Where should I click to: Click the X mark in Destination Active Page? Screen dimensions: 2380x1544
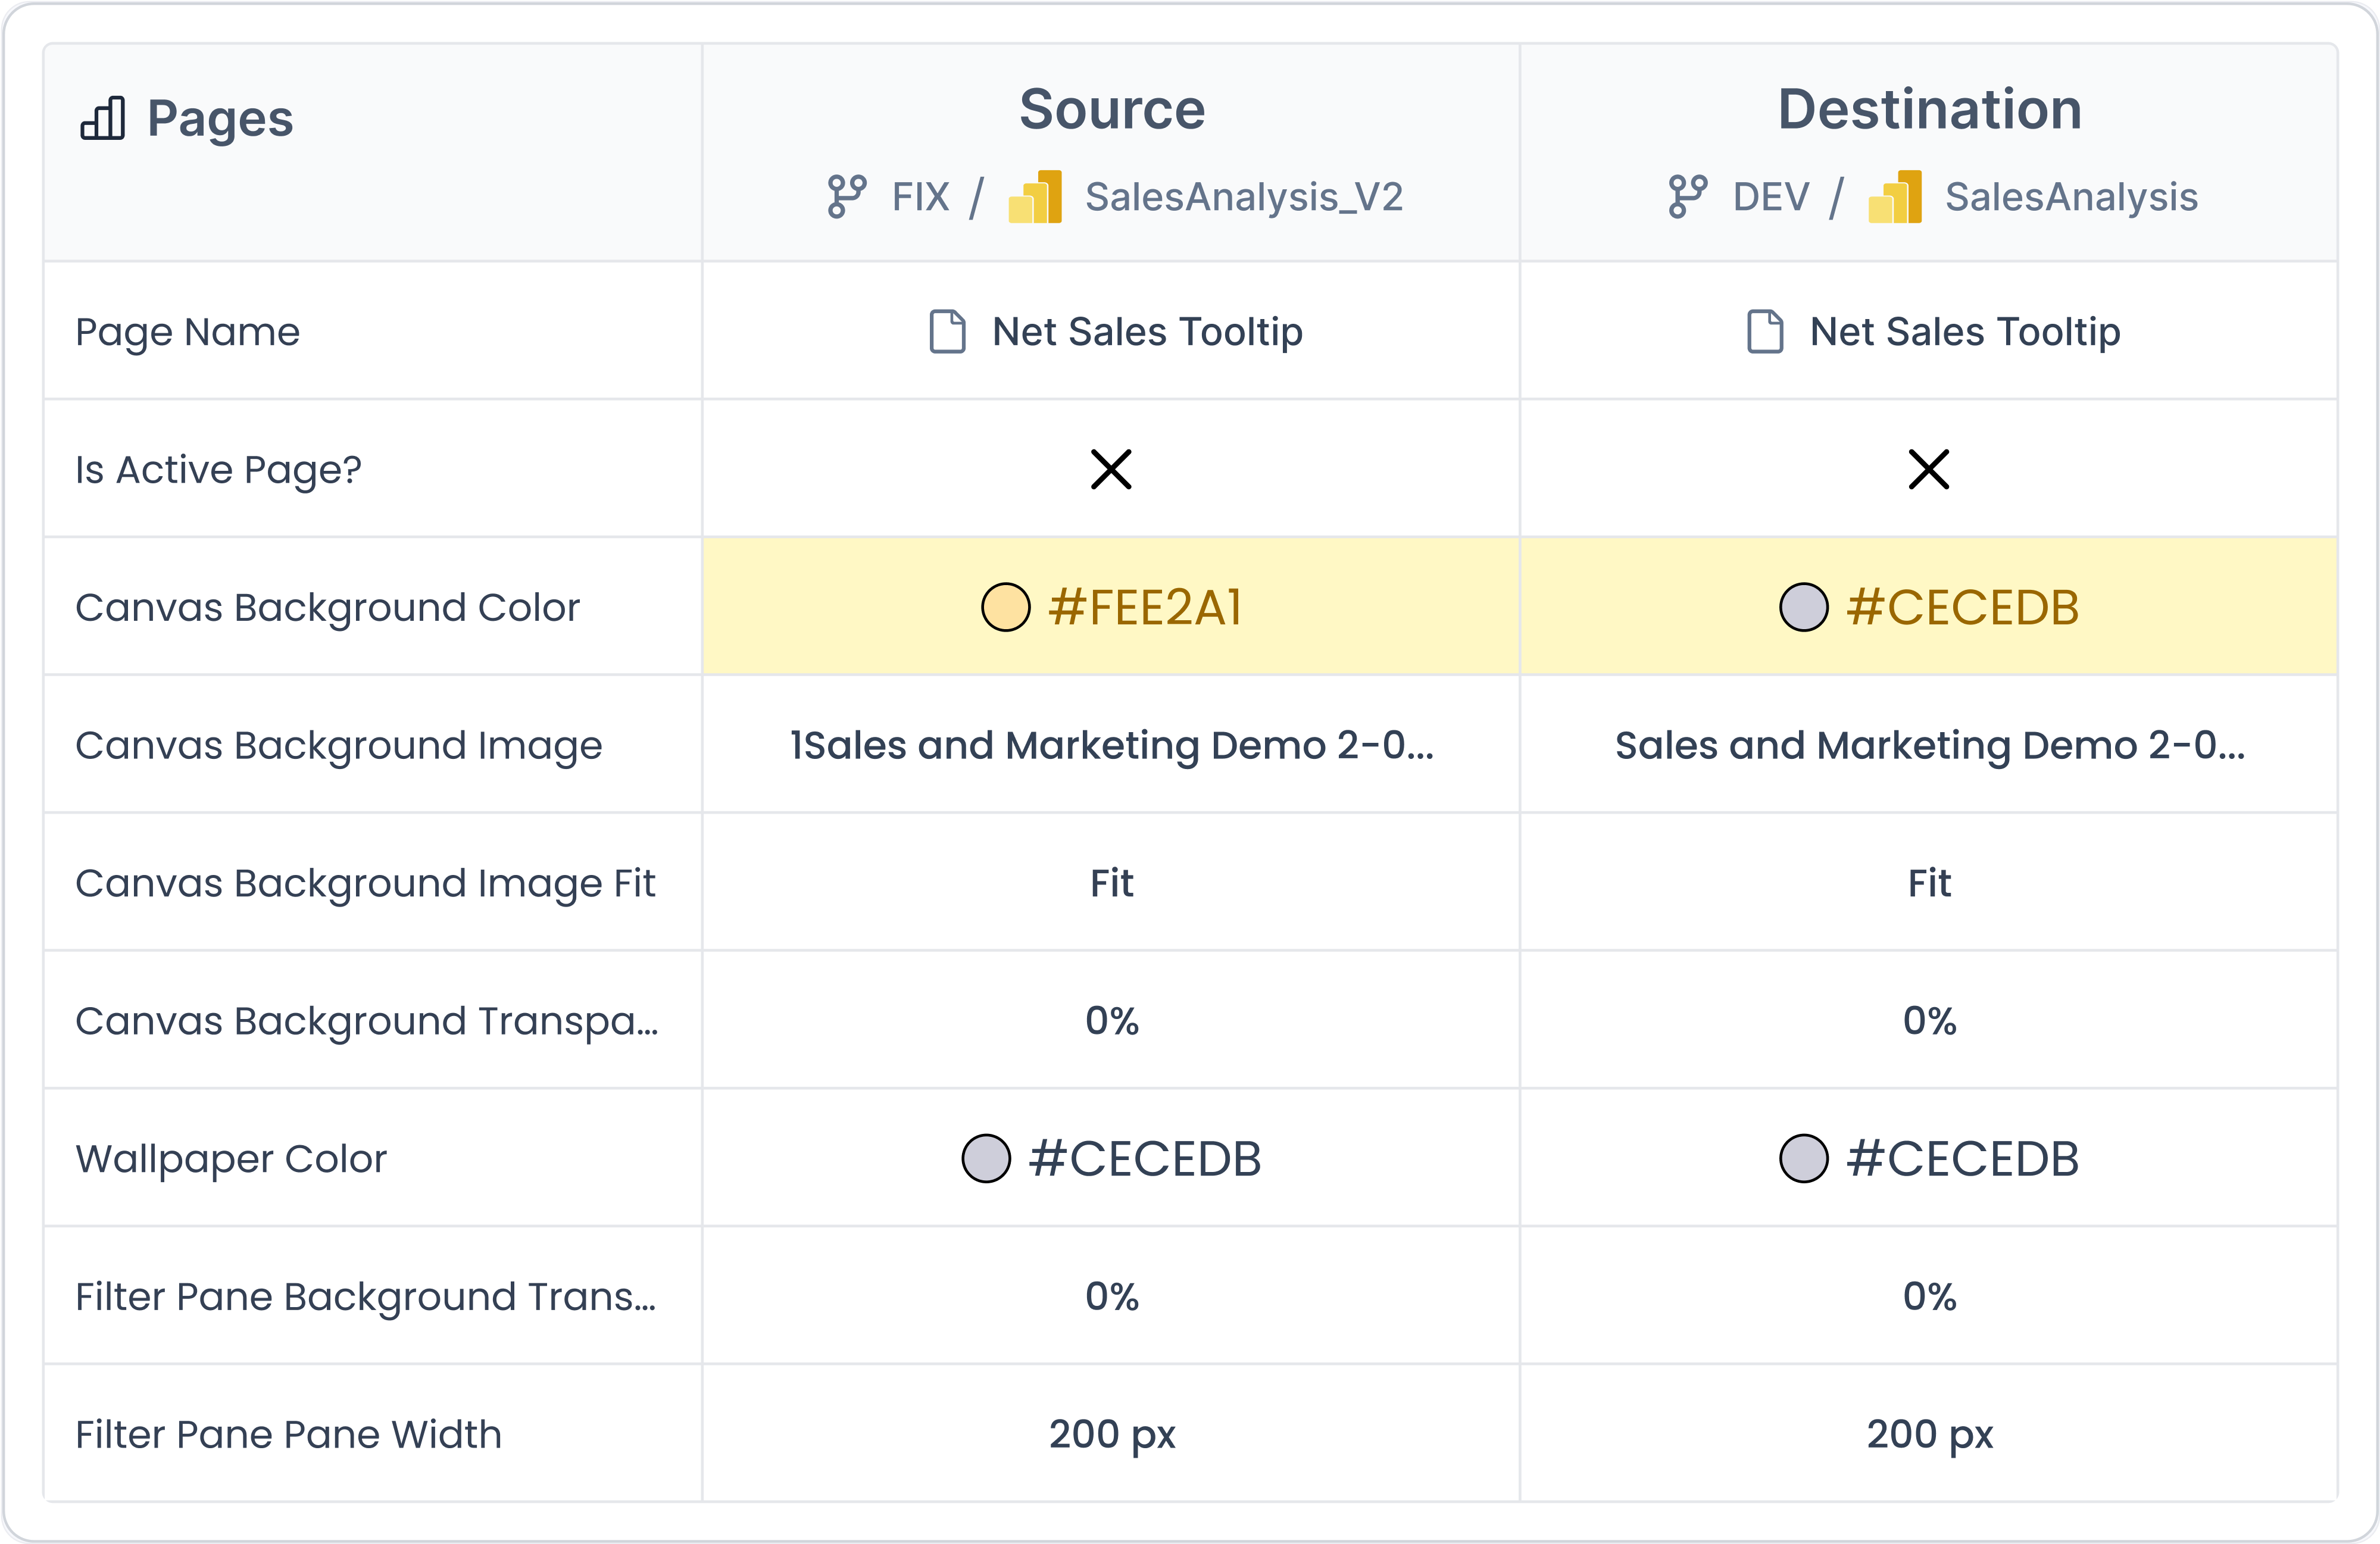click(x=1929, y=469)
